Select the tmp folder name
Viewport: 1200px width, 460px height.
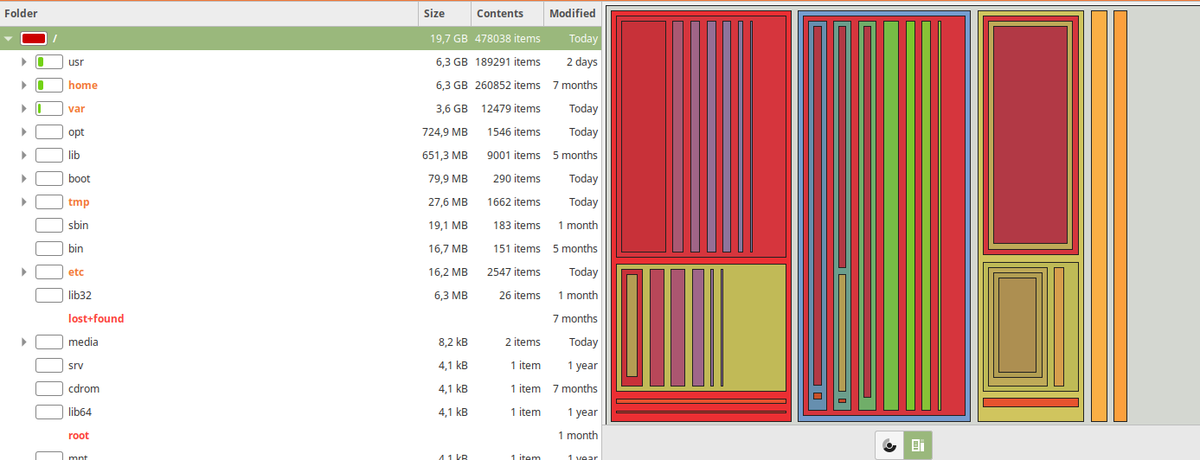pos(79,202)
